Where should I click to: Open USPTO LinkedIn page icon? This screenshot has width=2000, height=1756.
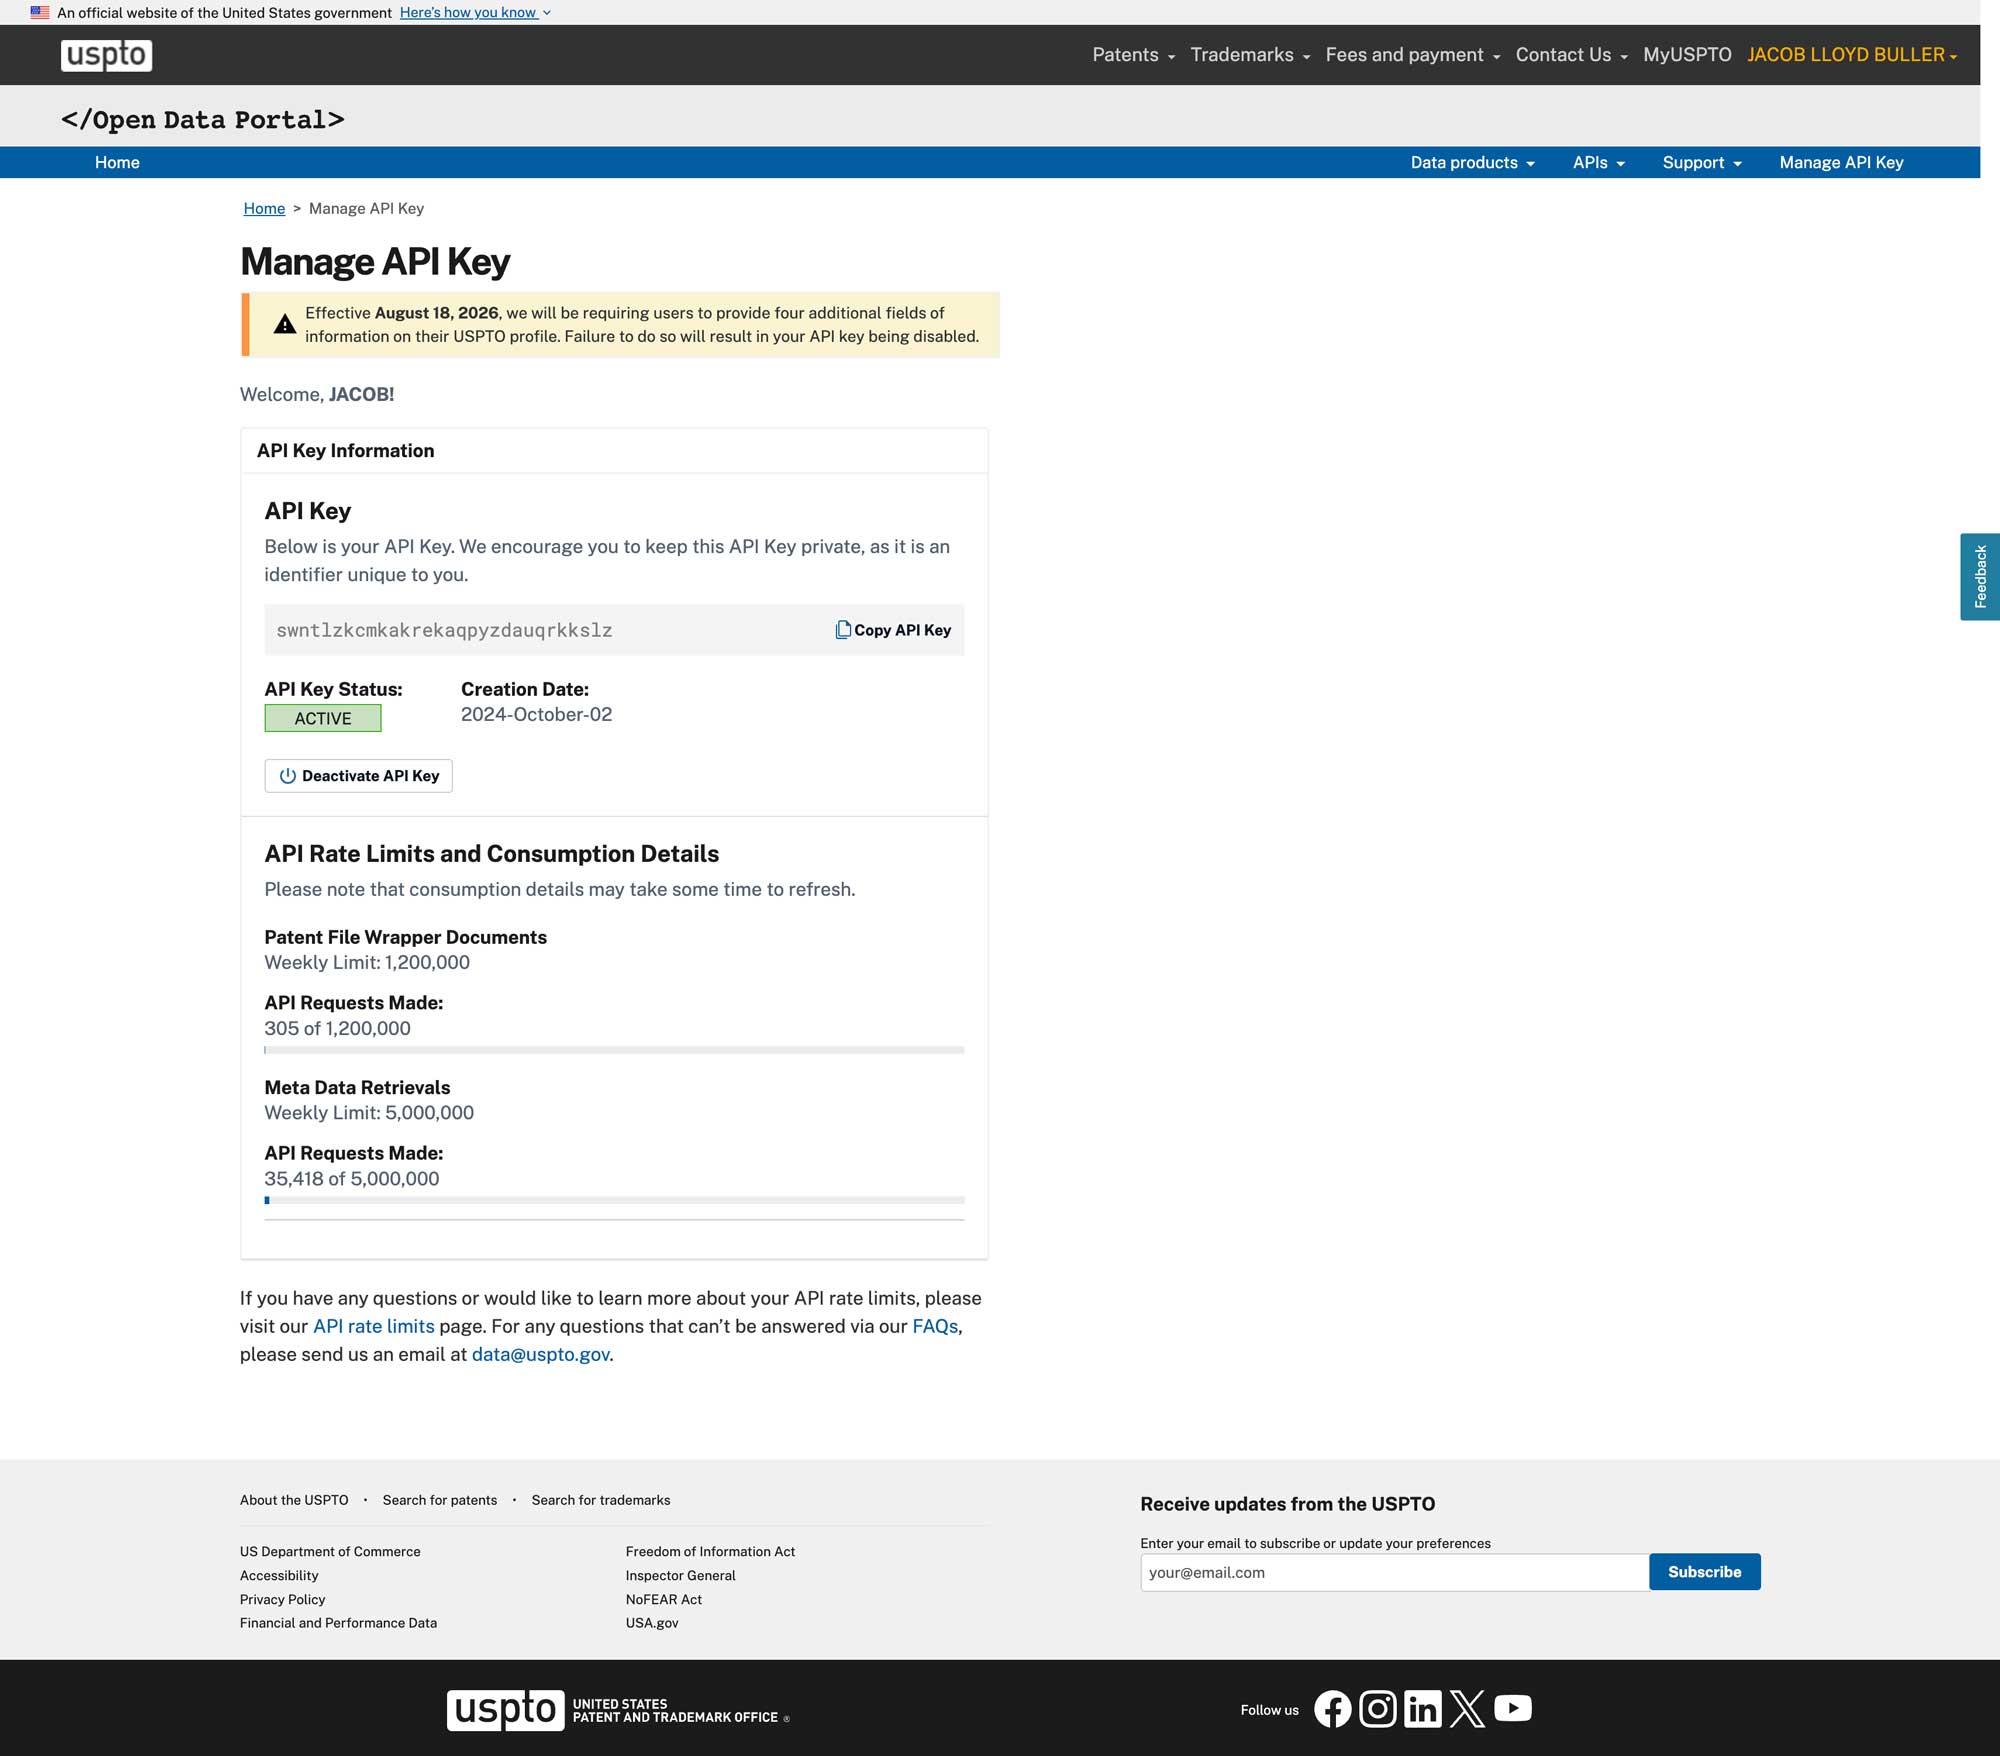(x=1422, y=1708)
